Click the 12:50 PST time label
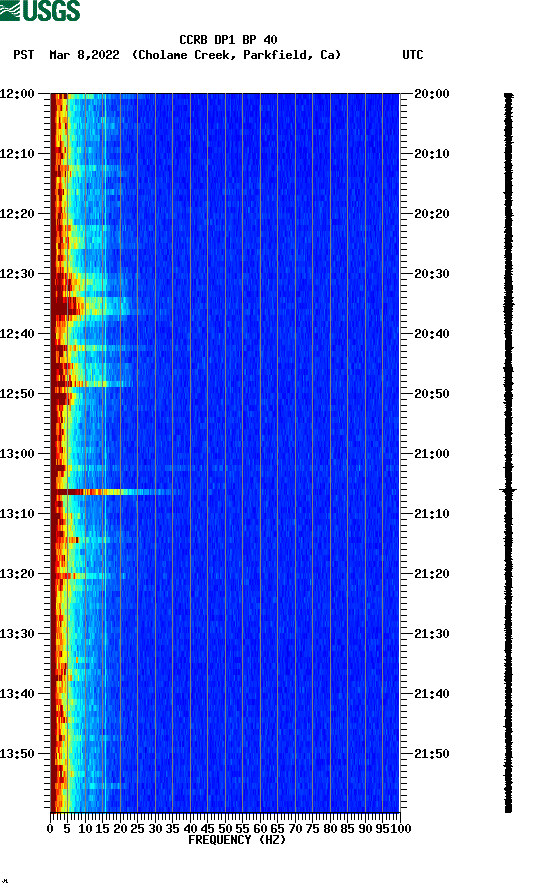 (x=18, y=394)
